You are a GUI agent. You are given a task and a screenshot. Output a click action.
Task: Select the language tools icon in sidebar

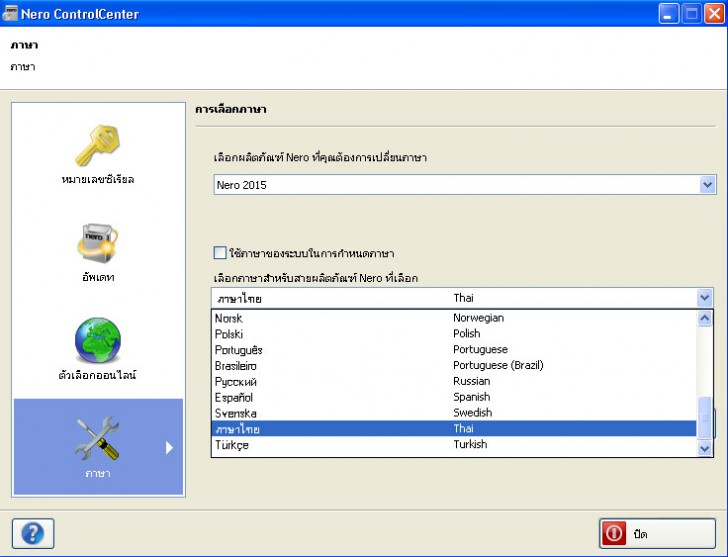coord(98,447)
